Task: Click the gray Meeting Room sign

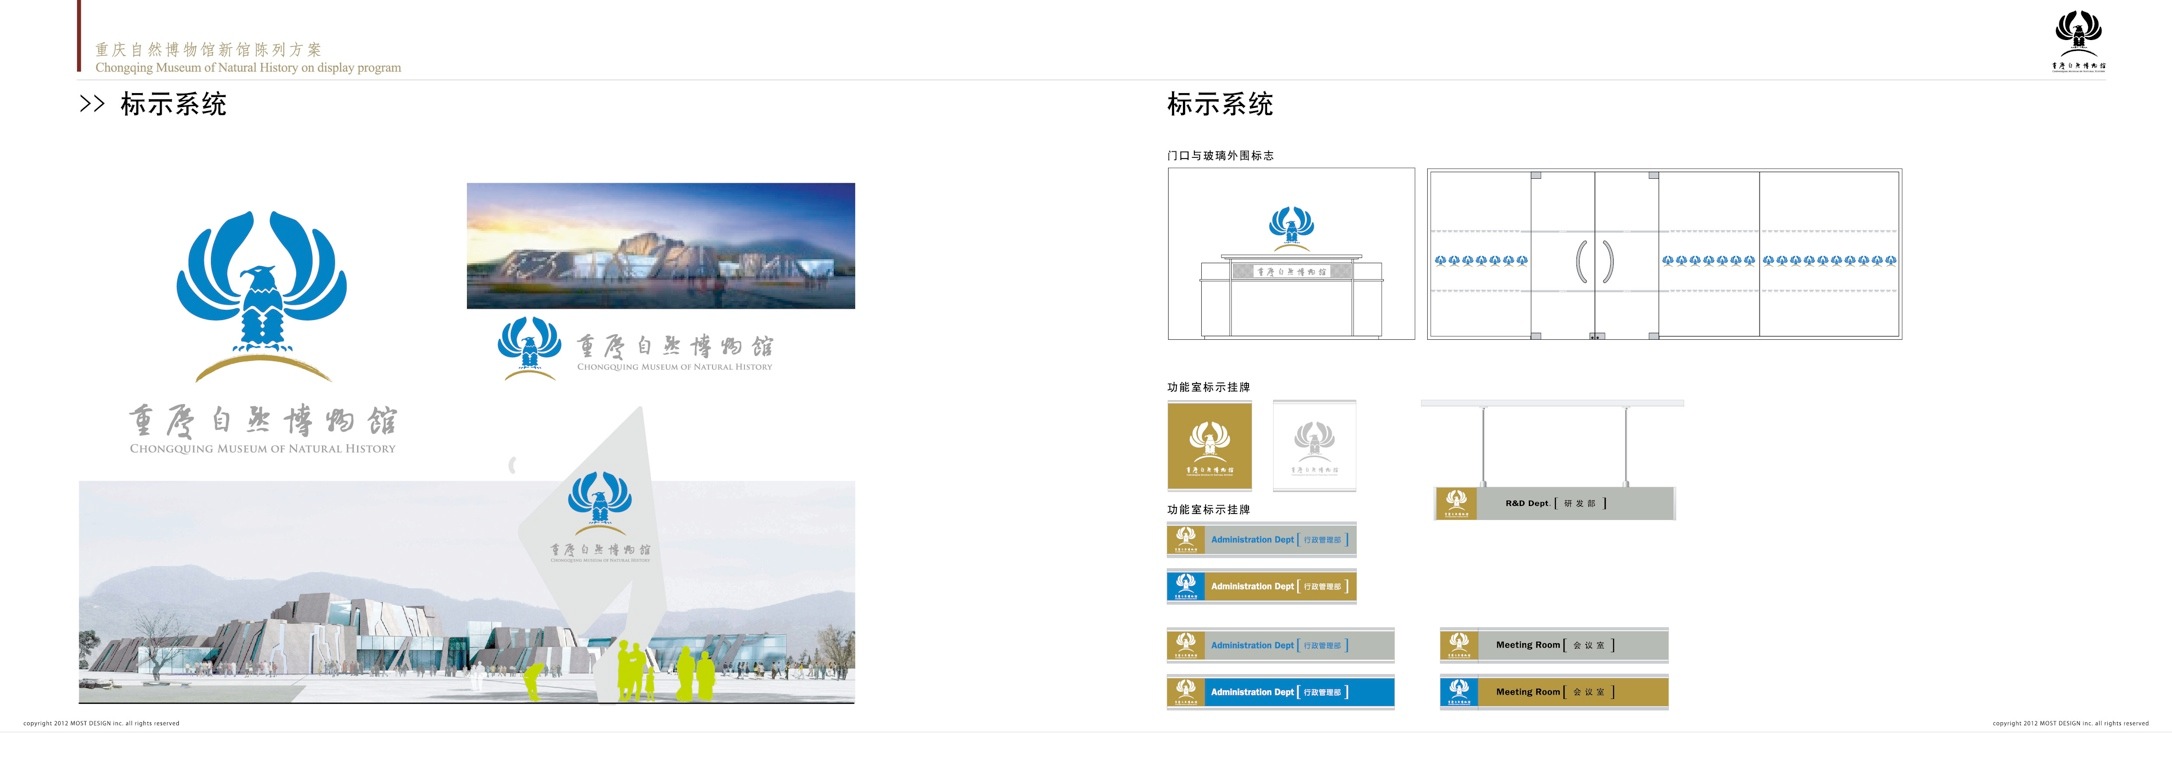Action: [1554, 645]
